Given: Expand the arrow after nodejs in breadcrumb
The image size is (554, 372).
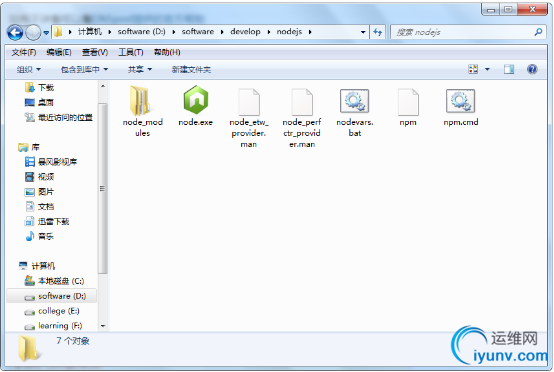Looking at the screenshot, I should tap(310, 32).
